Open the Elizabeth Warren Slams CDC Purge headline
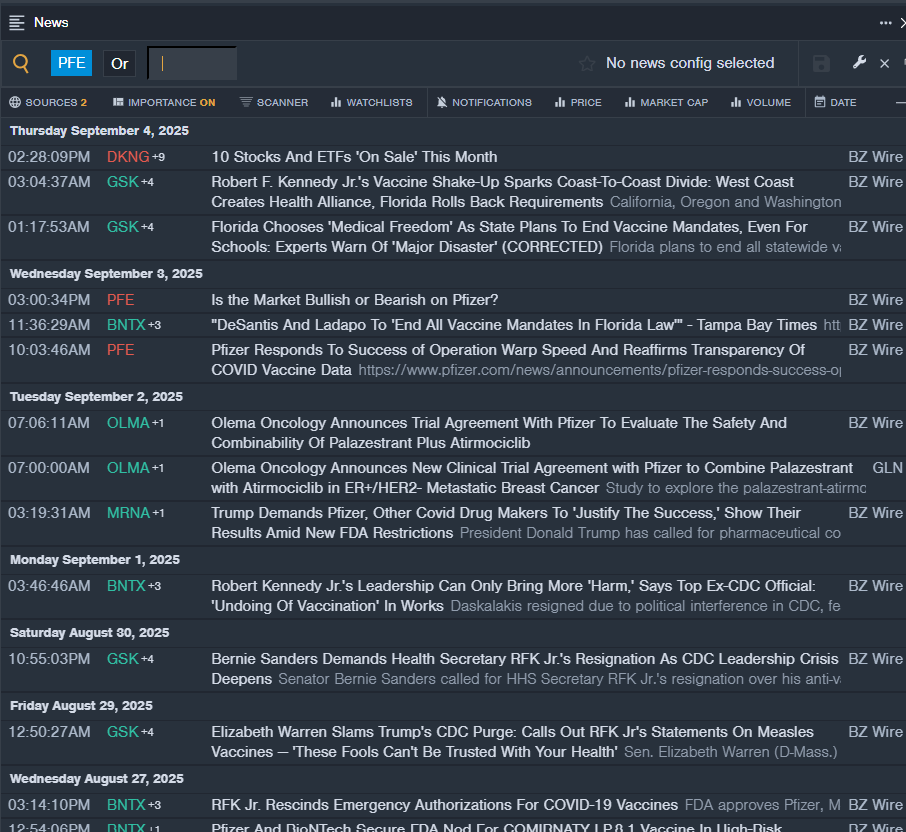 [512, 742]
